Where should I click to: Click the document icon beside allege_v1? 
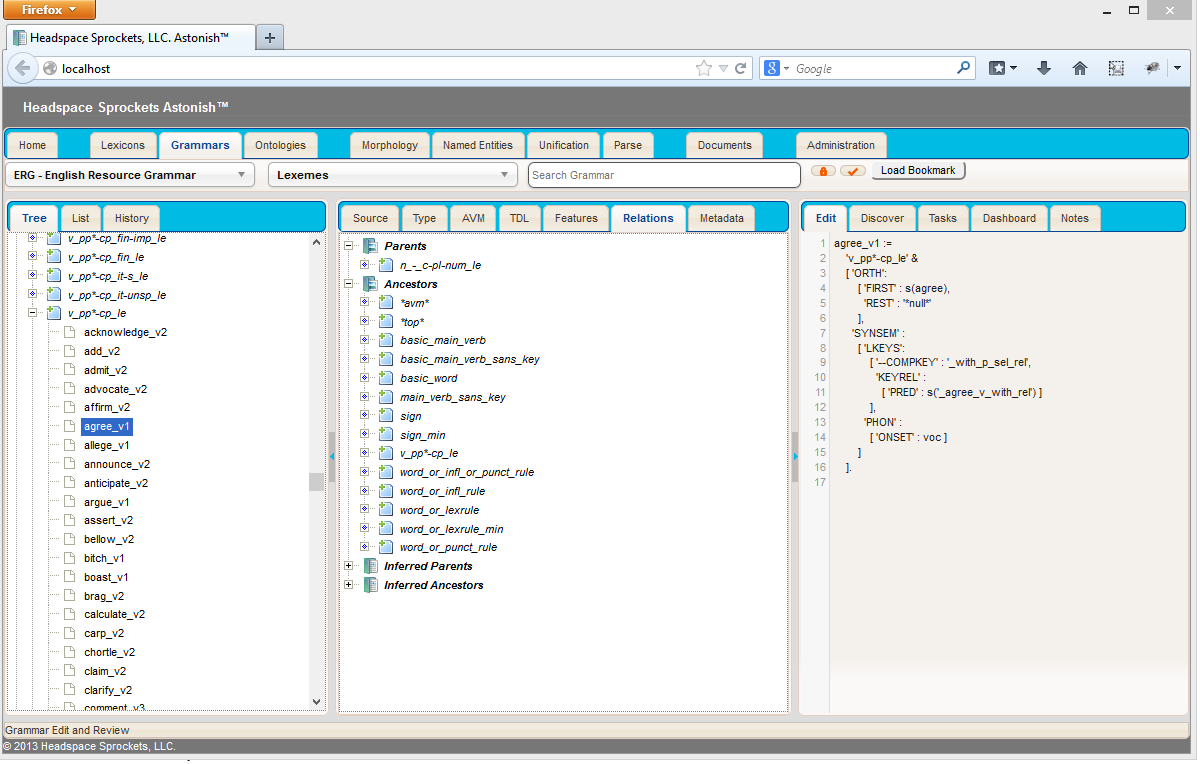click(x=69, y=445)
